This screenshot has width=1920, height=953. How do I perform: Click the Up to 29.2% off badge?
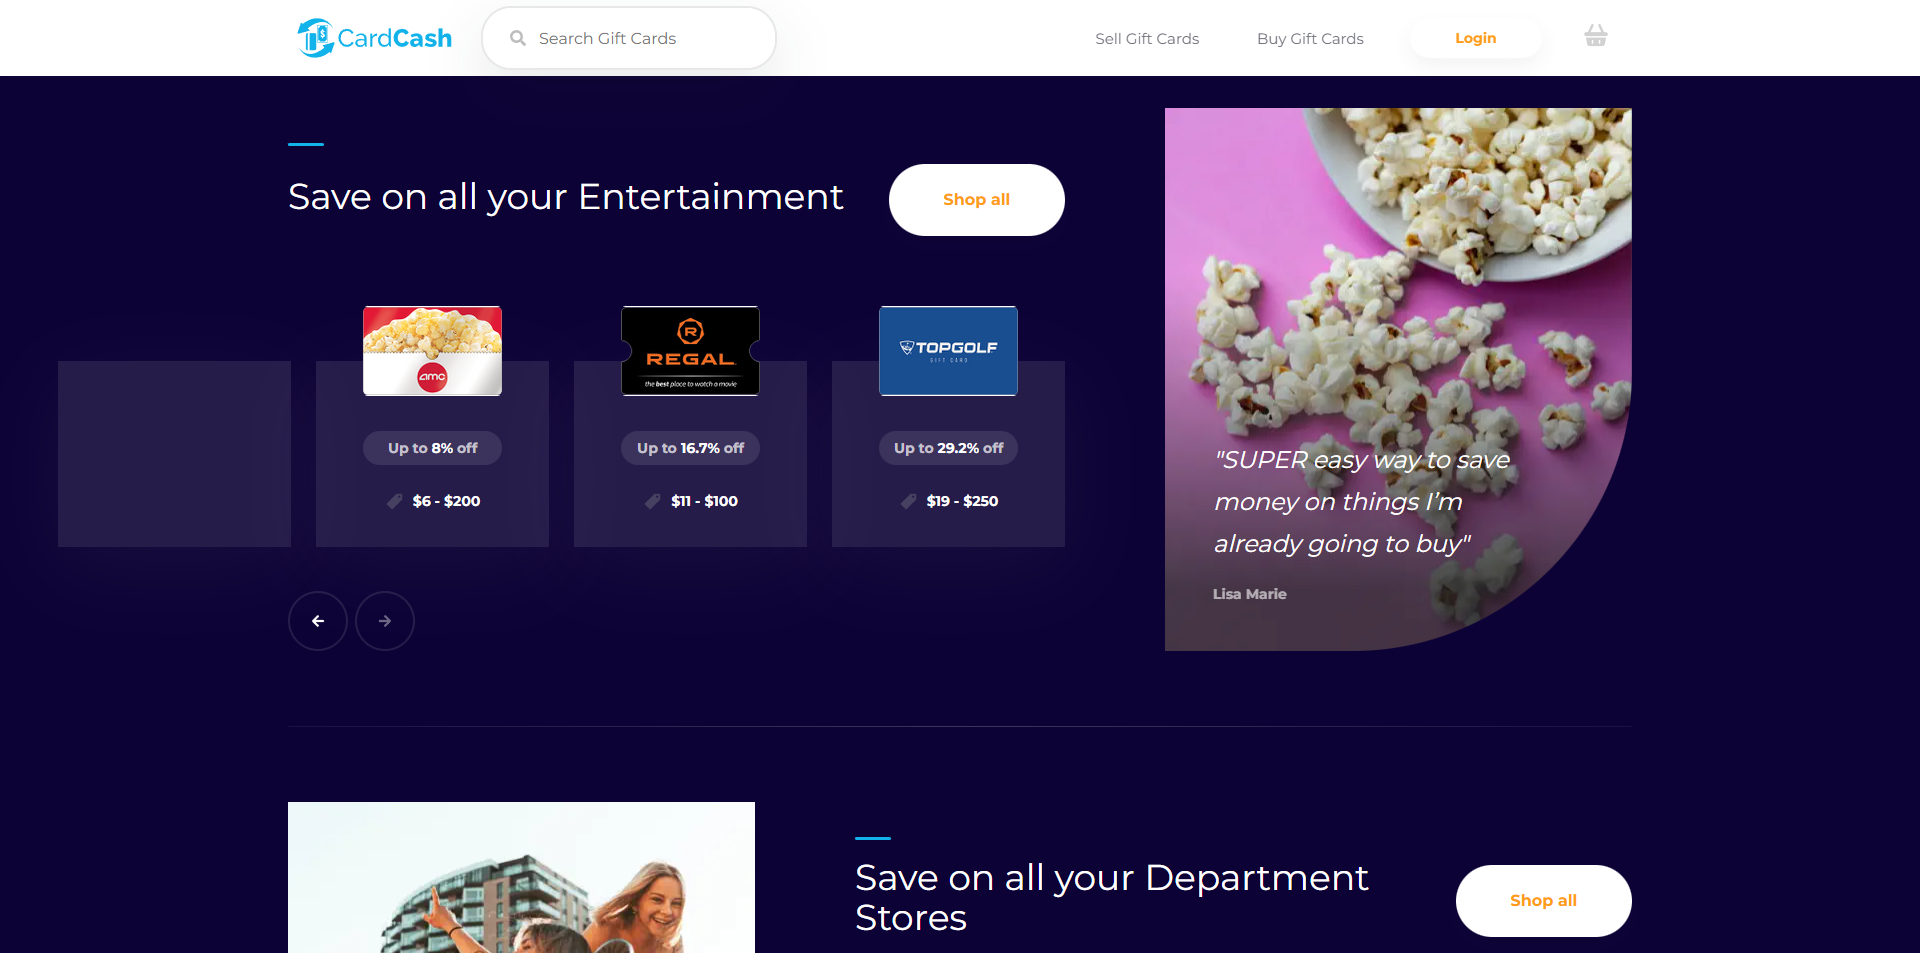(x=948, y=448)
